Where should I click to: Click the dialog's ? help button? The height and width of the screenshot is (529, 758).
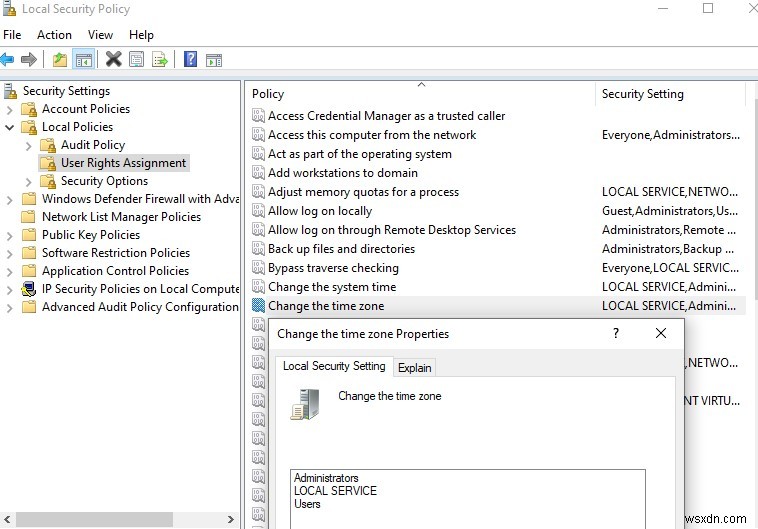(x=615, y=333)
